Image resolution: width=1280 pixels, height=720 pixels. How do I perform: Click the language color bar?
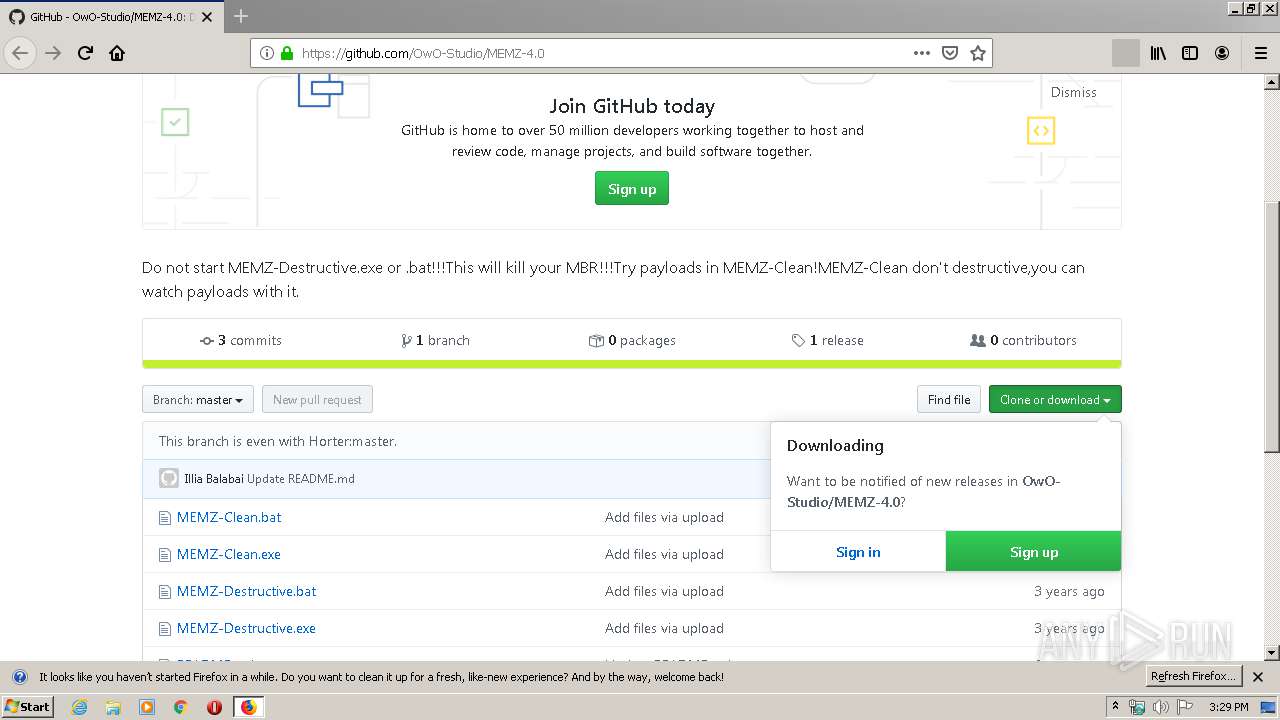click(x=632, y=364)
